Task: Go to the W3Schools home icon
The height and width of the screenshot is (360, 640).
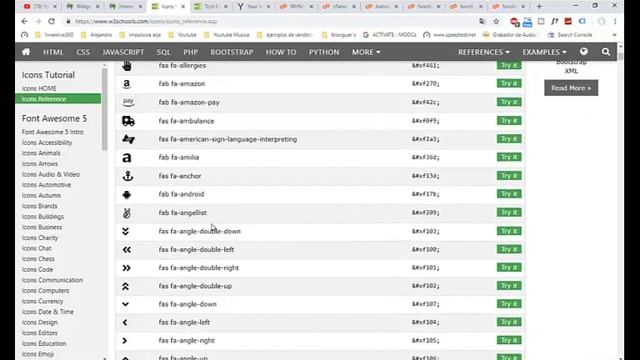Action: pyautogui.click(x=26, y=52)
